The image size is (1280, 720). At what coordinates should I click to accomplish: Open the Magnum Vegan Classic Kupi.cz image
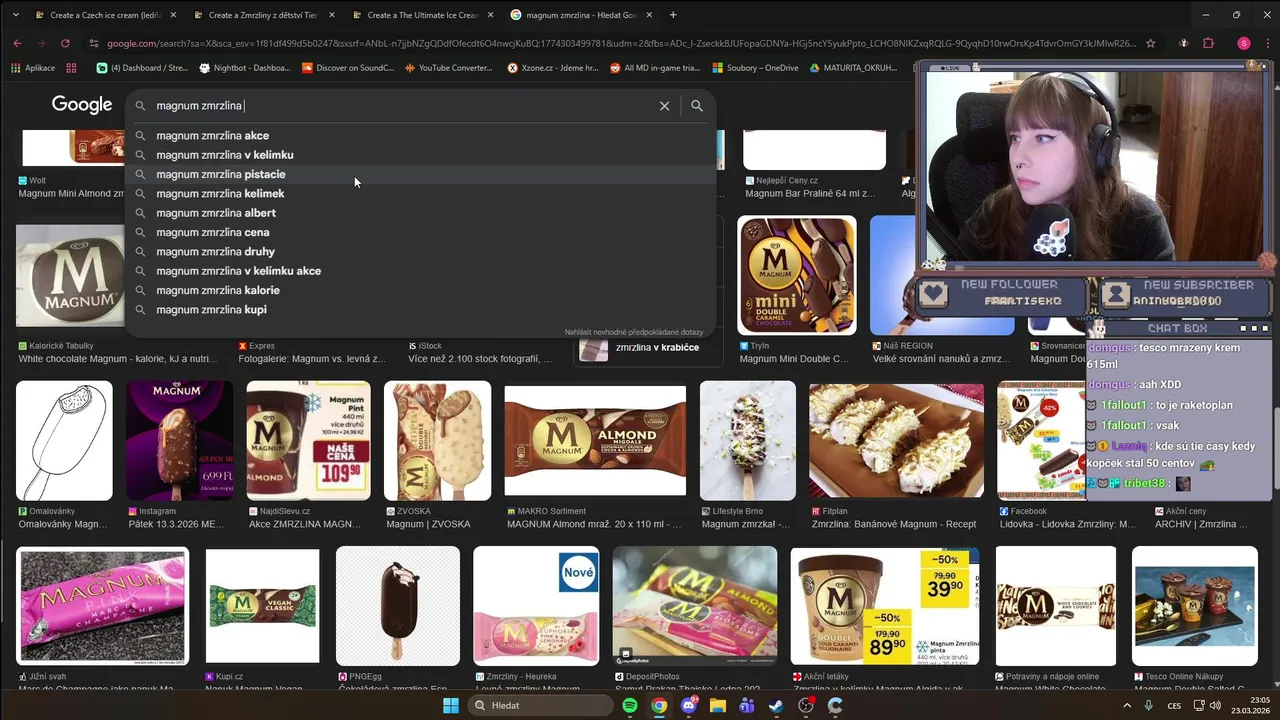(x=262, y=606)
